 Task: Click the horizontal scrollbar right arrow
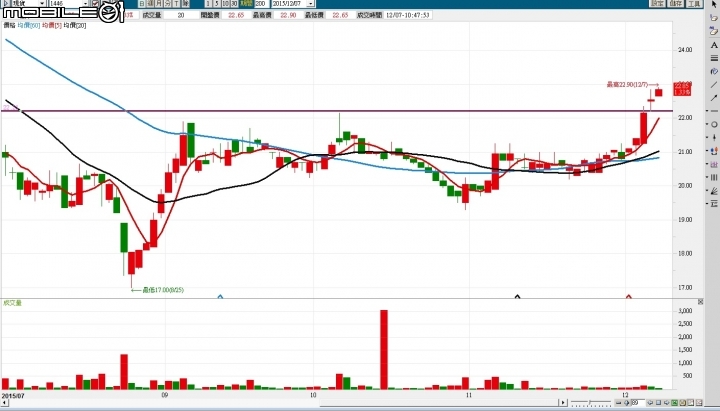click(x=563, y=403)
